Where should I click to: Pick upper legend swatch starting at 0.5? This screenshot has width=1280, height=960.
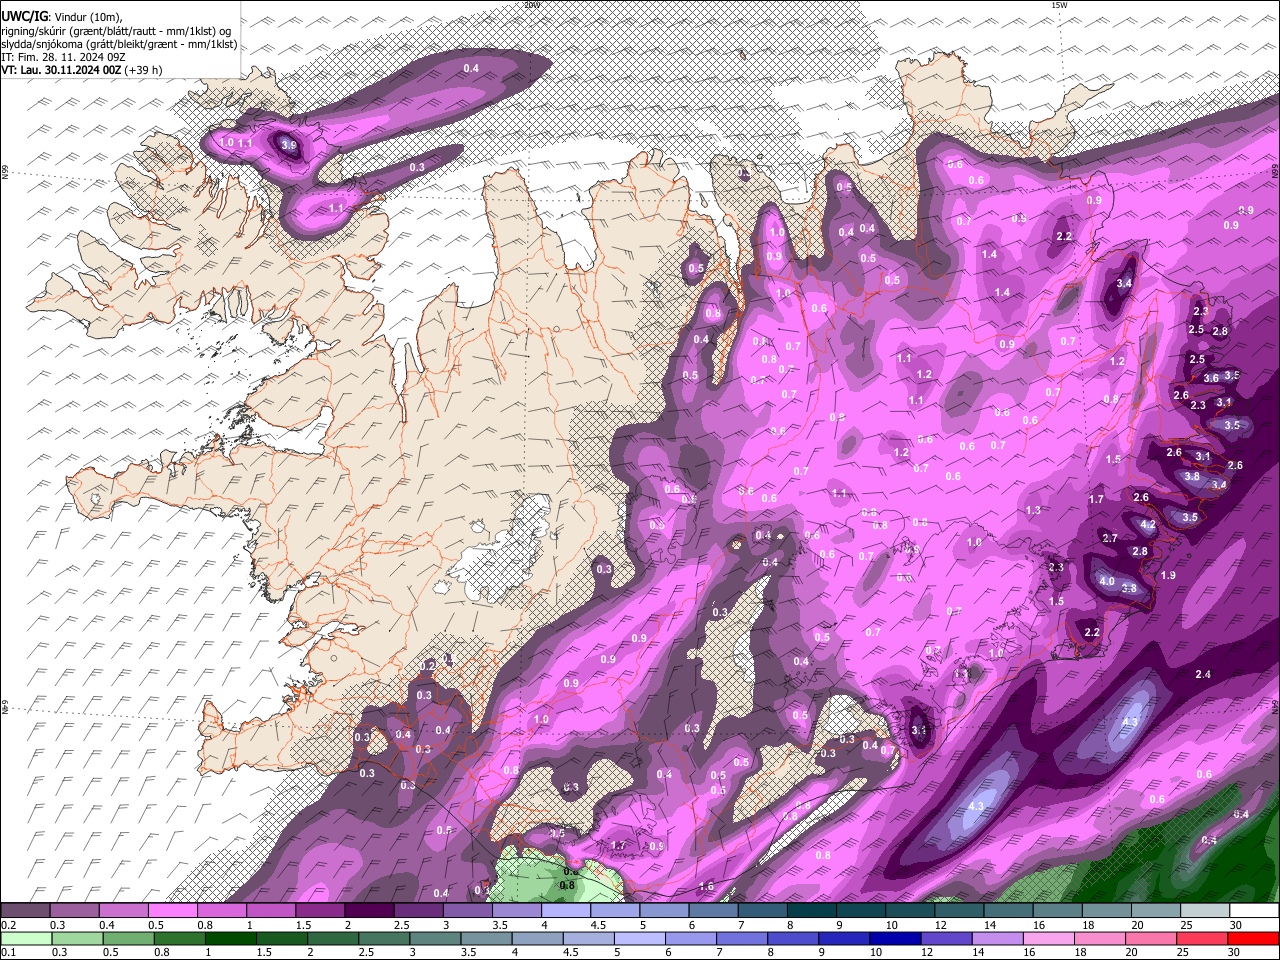172,911
